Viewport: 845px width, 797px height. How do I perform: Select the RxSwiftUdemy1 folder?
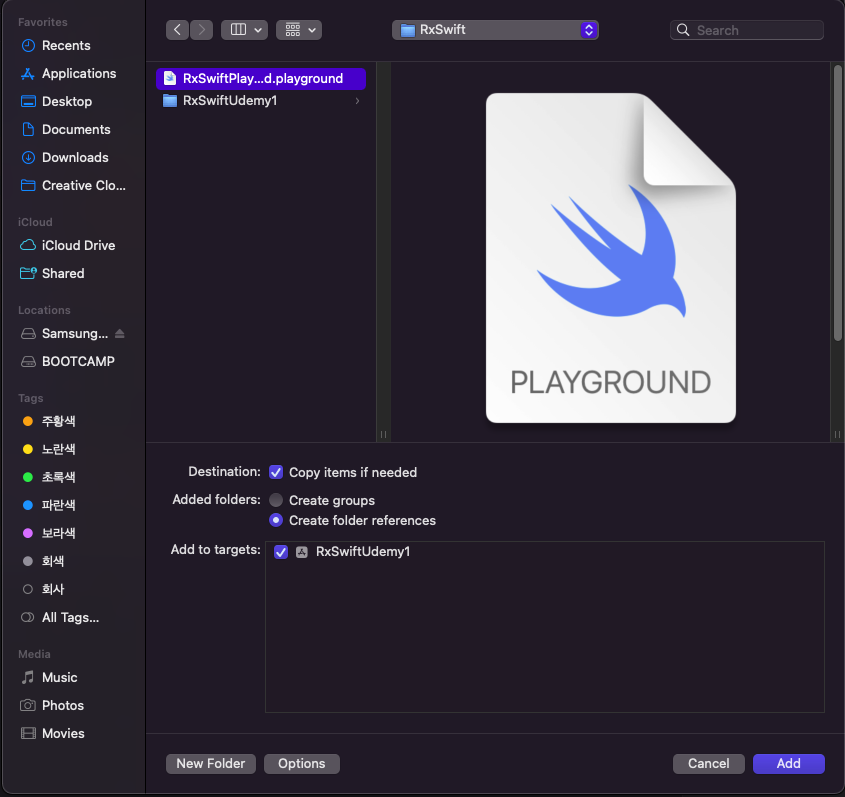261,101
